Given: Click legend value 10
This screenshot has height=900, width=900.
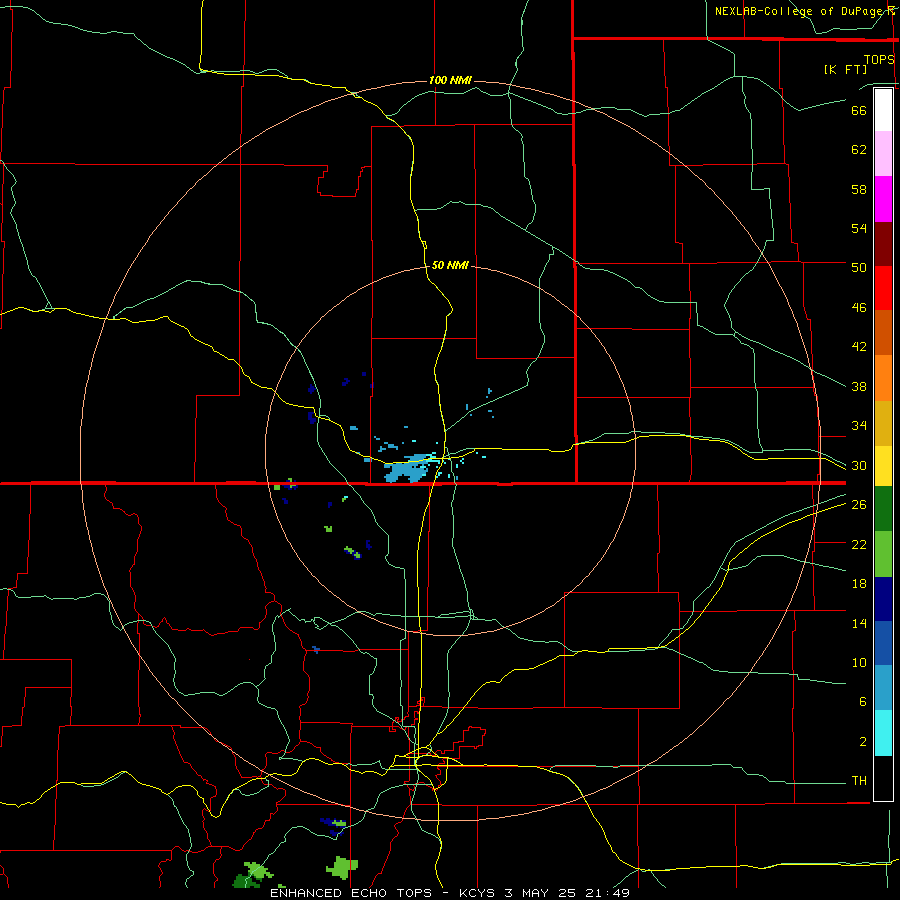Looking at the screenshot, I should click(859, 663).
